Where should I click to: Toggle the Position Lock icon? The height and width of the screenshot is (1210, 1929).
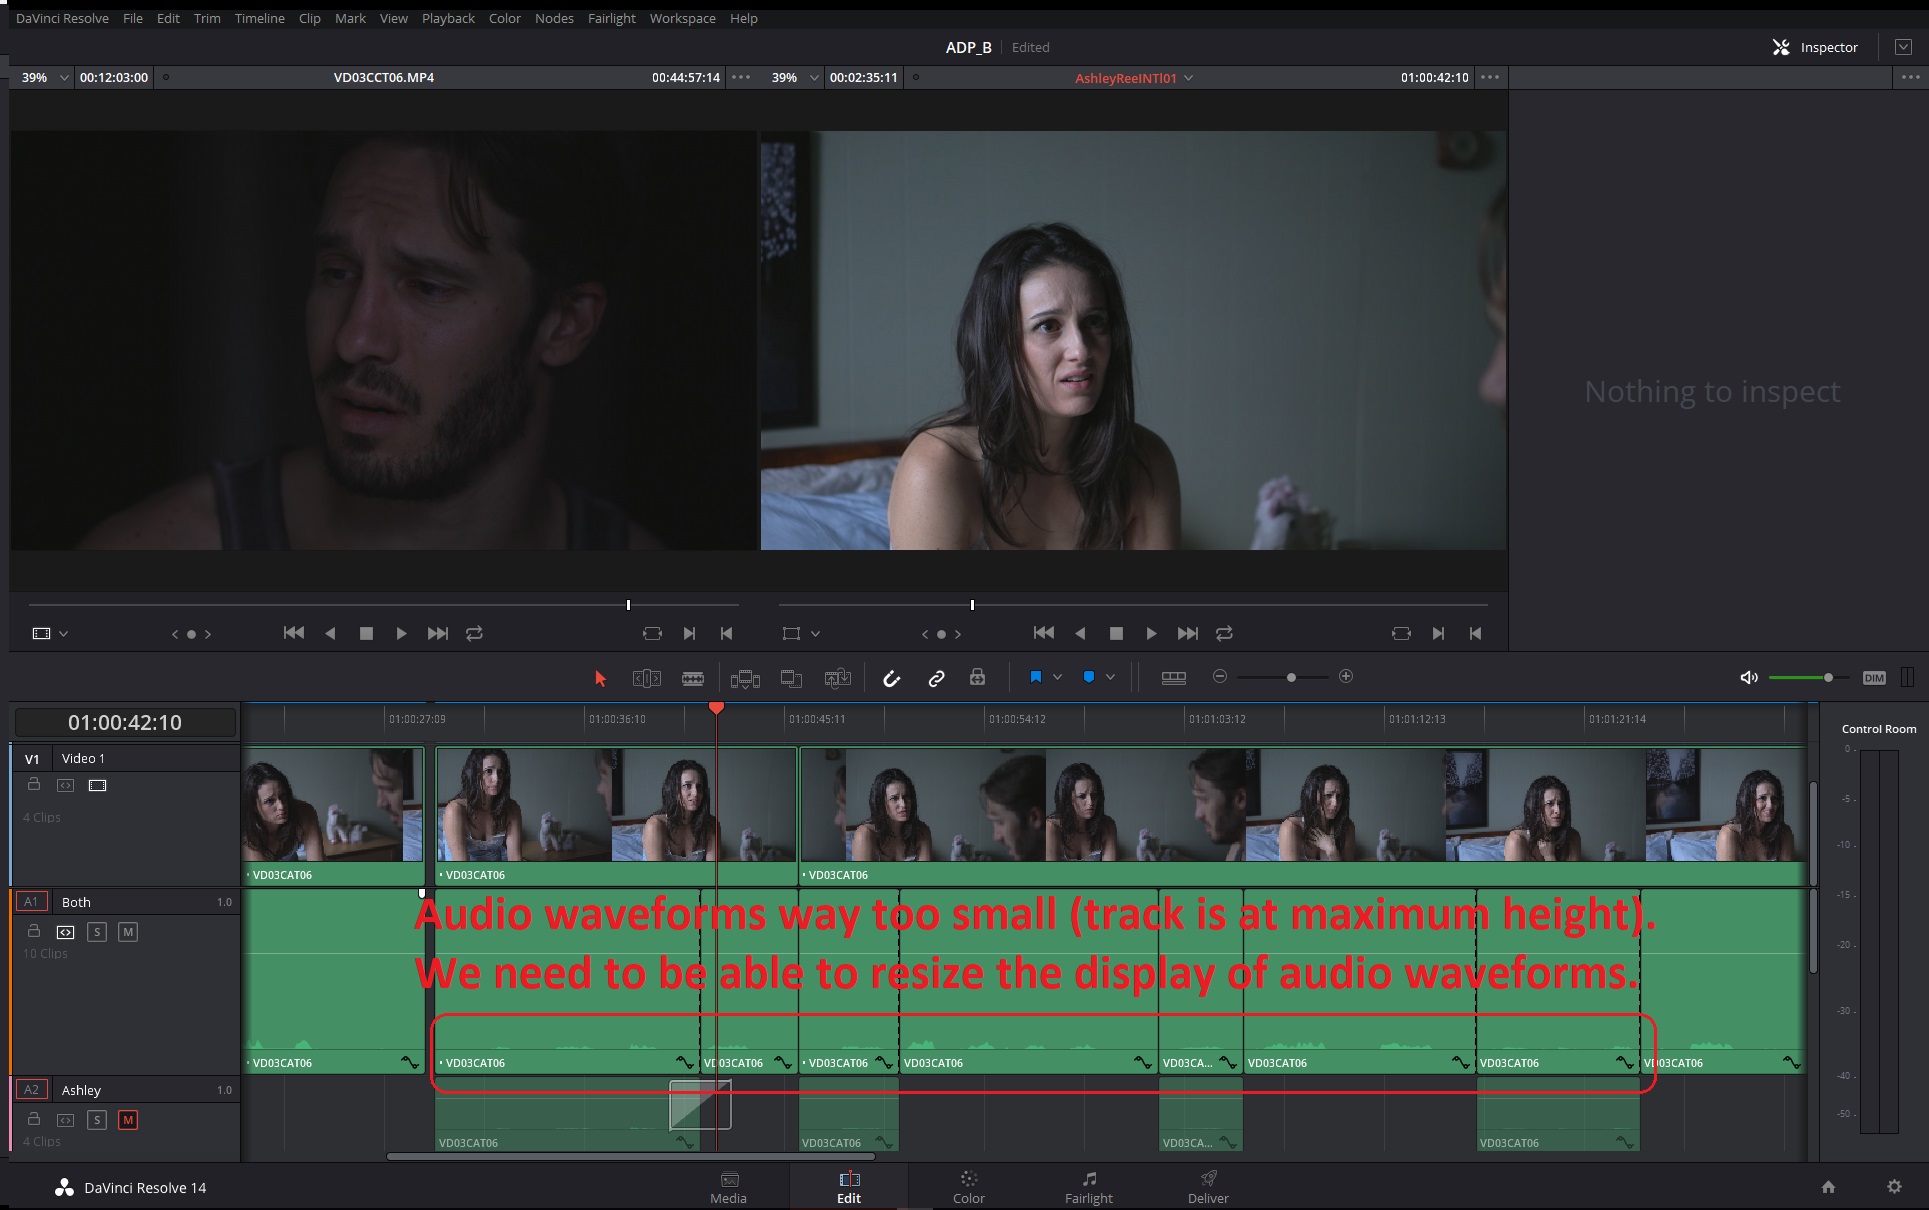tap(978, 677)
